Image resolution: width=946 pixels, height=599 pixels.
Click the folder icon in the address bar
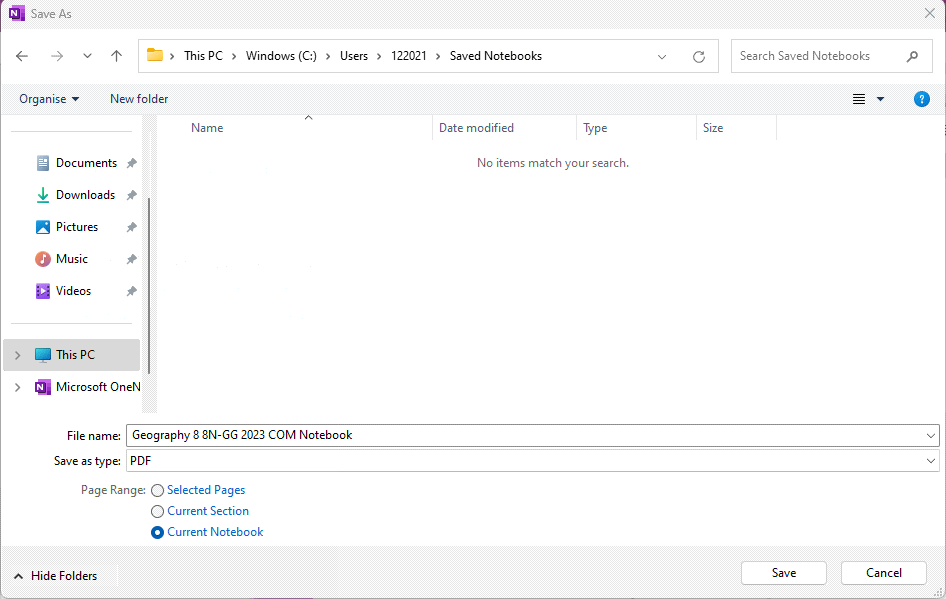tap(155, 55)
